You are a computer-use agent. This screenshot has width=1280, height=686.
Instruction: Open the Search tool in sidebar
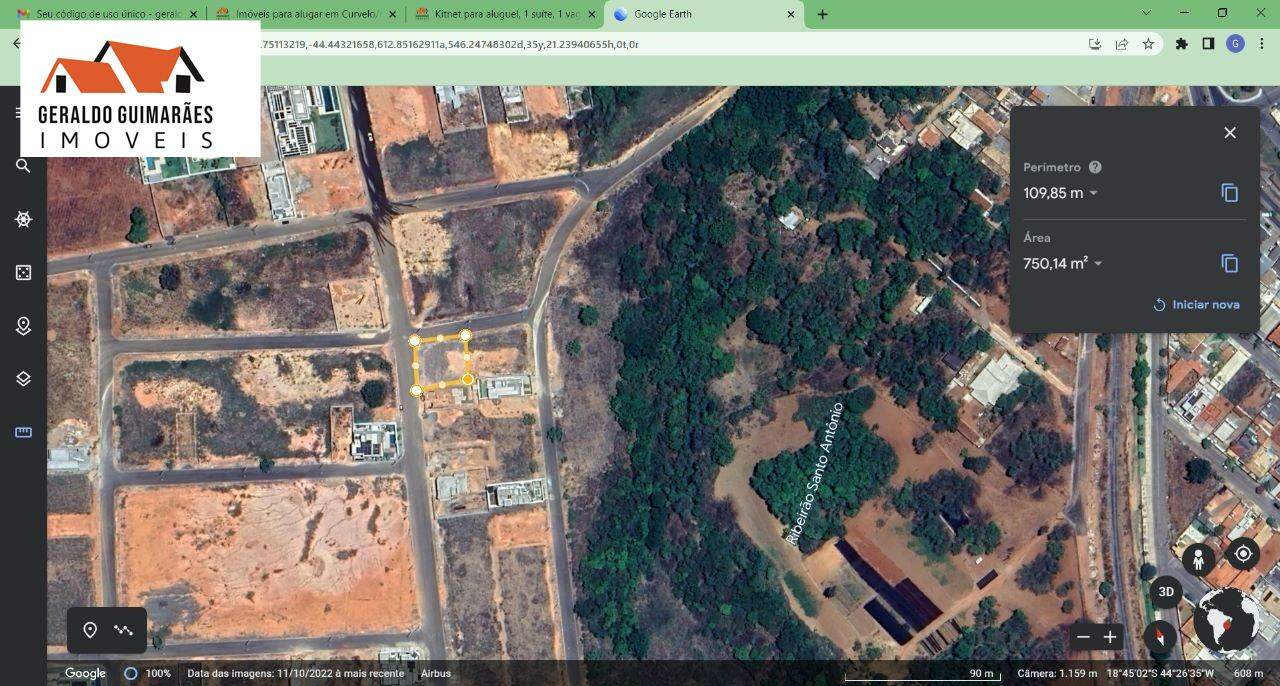click(x=23, y=166)
